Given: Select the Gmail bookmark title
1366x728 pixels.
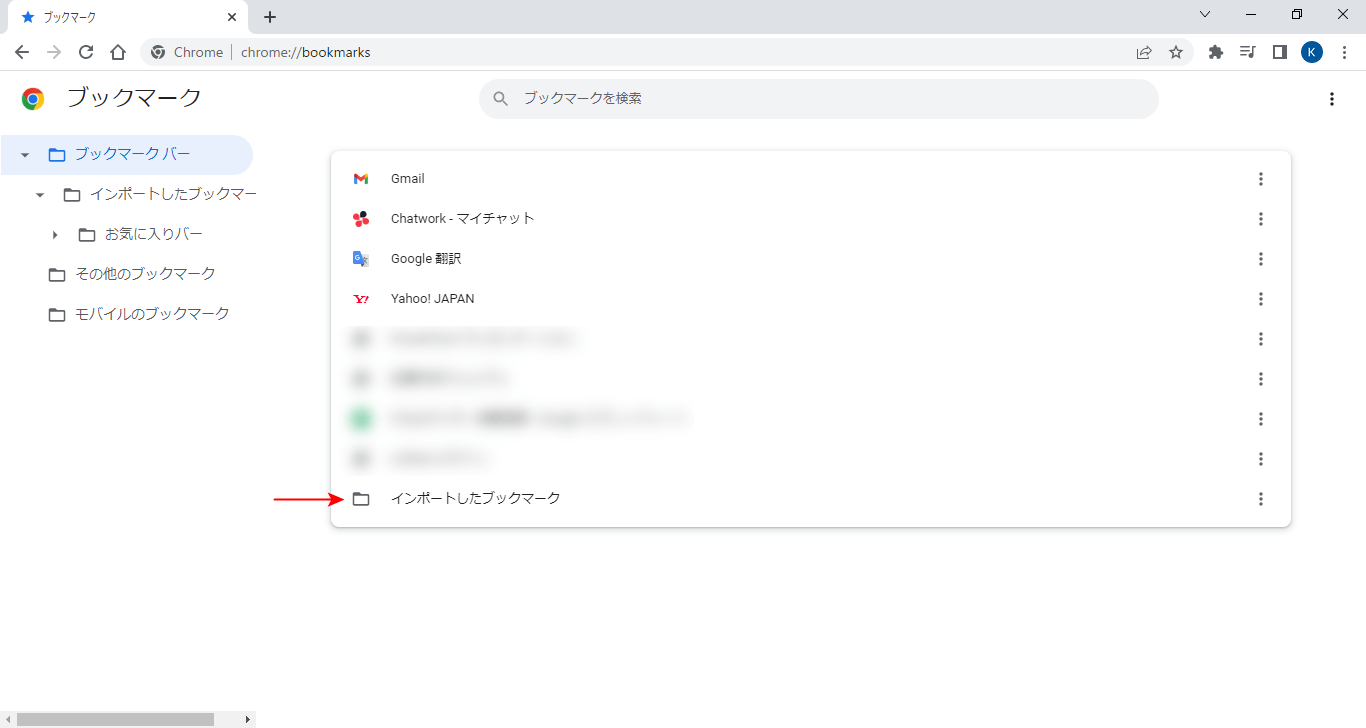Looking at the screenshot, I should [x=408, y=179].
